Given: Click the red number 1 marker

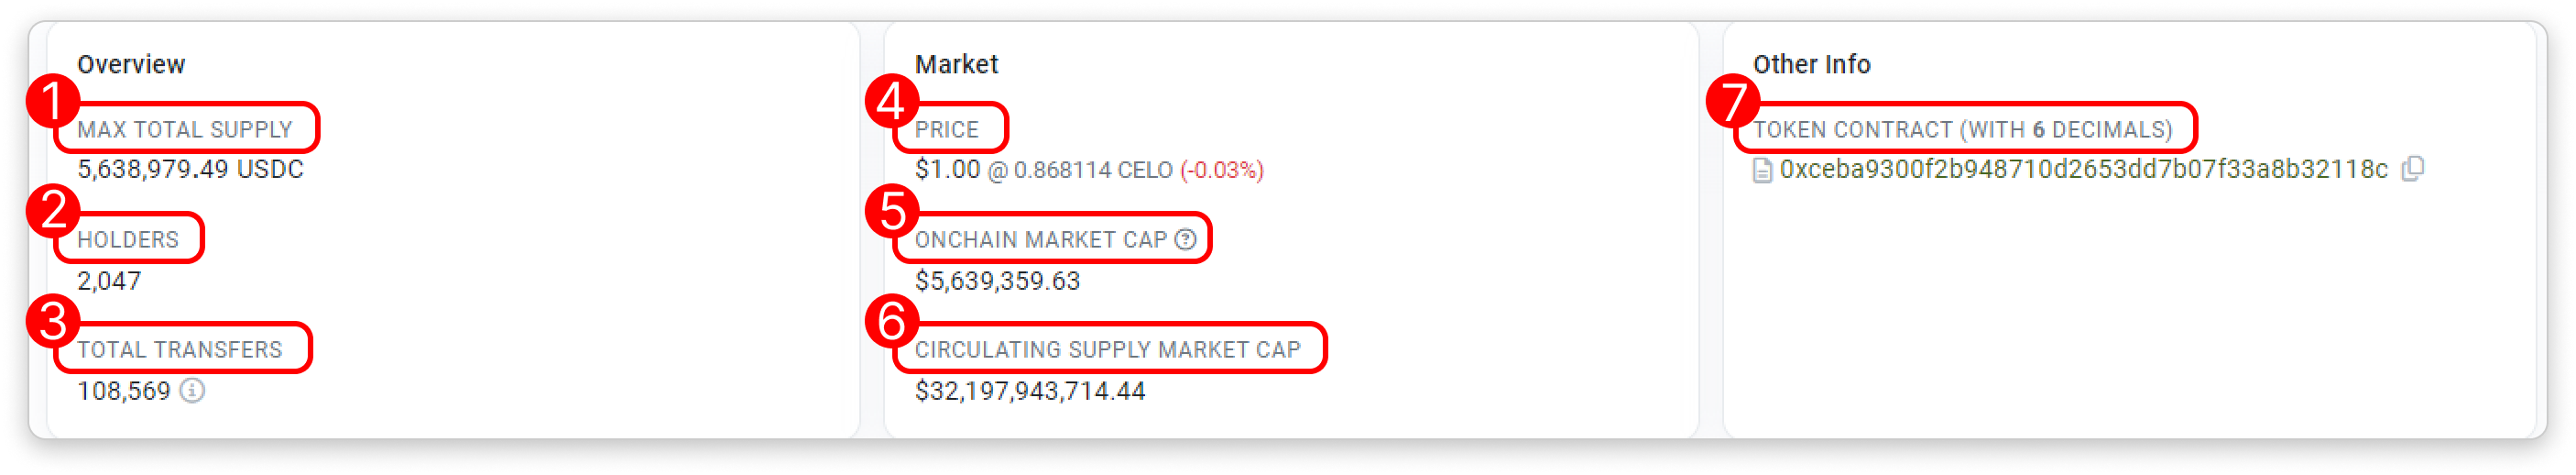Looking at the screenshot, I should point(52,101).
